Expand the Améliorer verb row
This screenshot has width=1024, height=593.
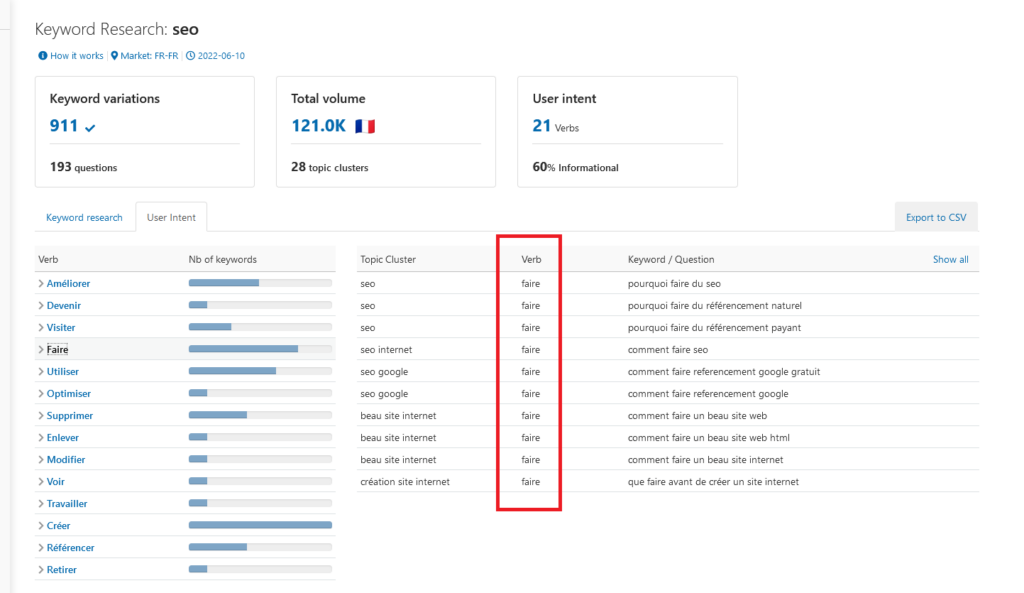[41, 284]
